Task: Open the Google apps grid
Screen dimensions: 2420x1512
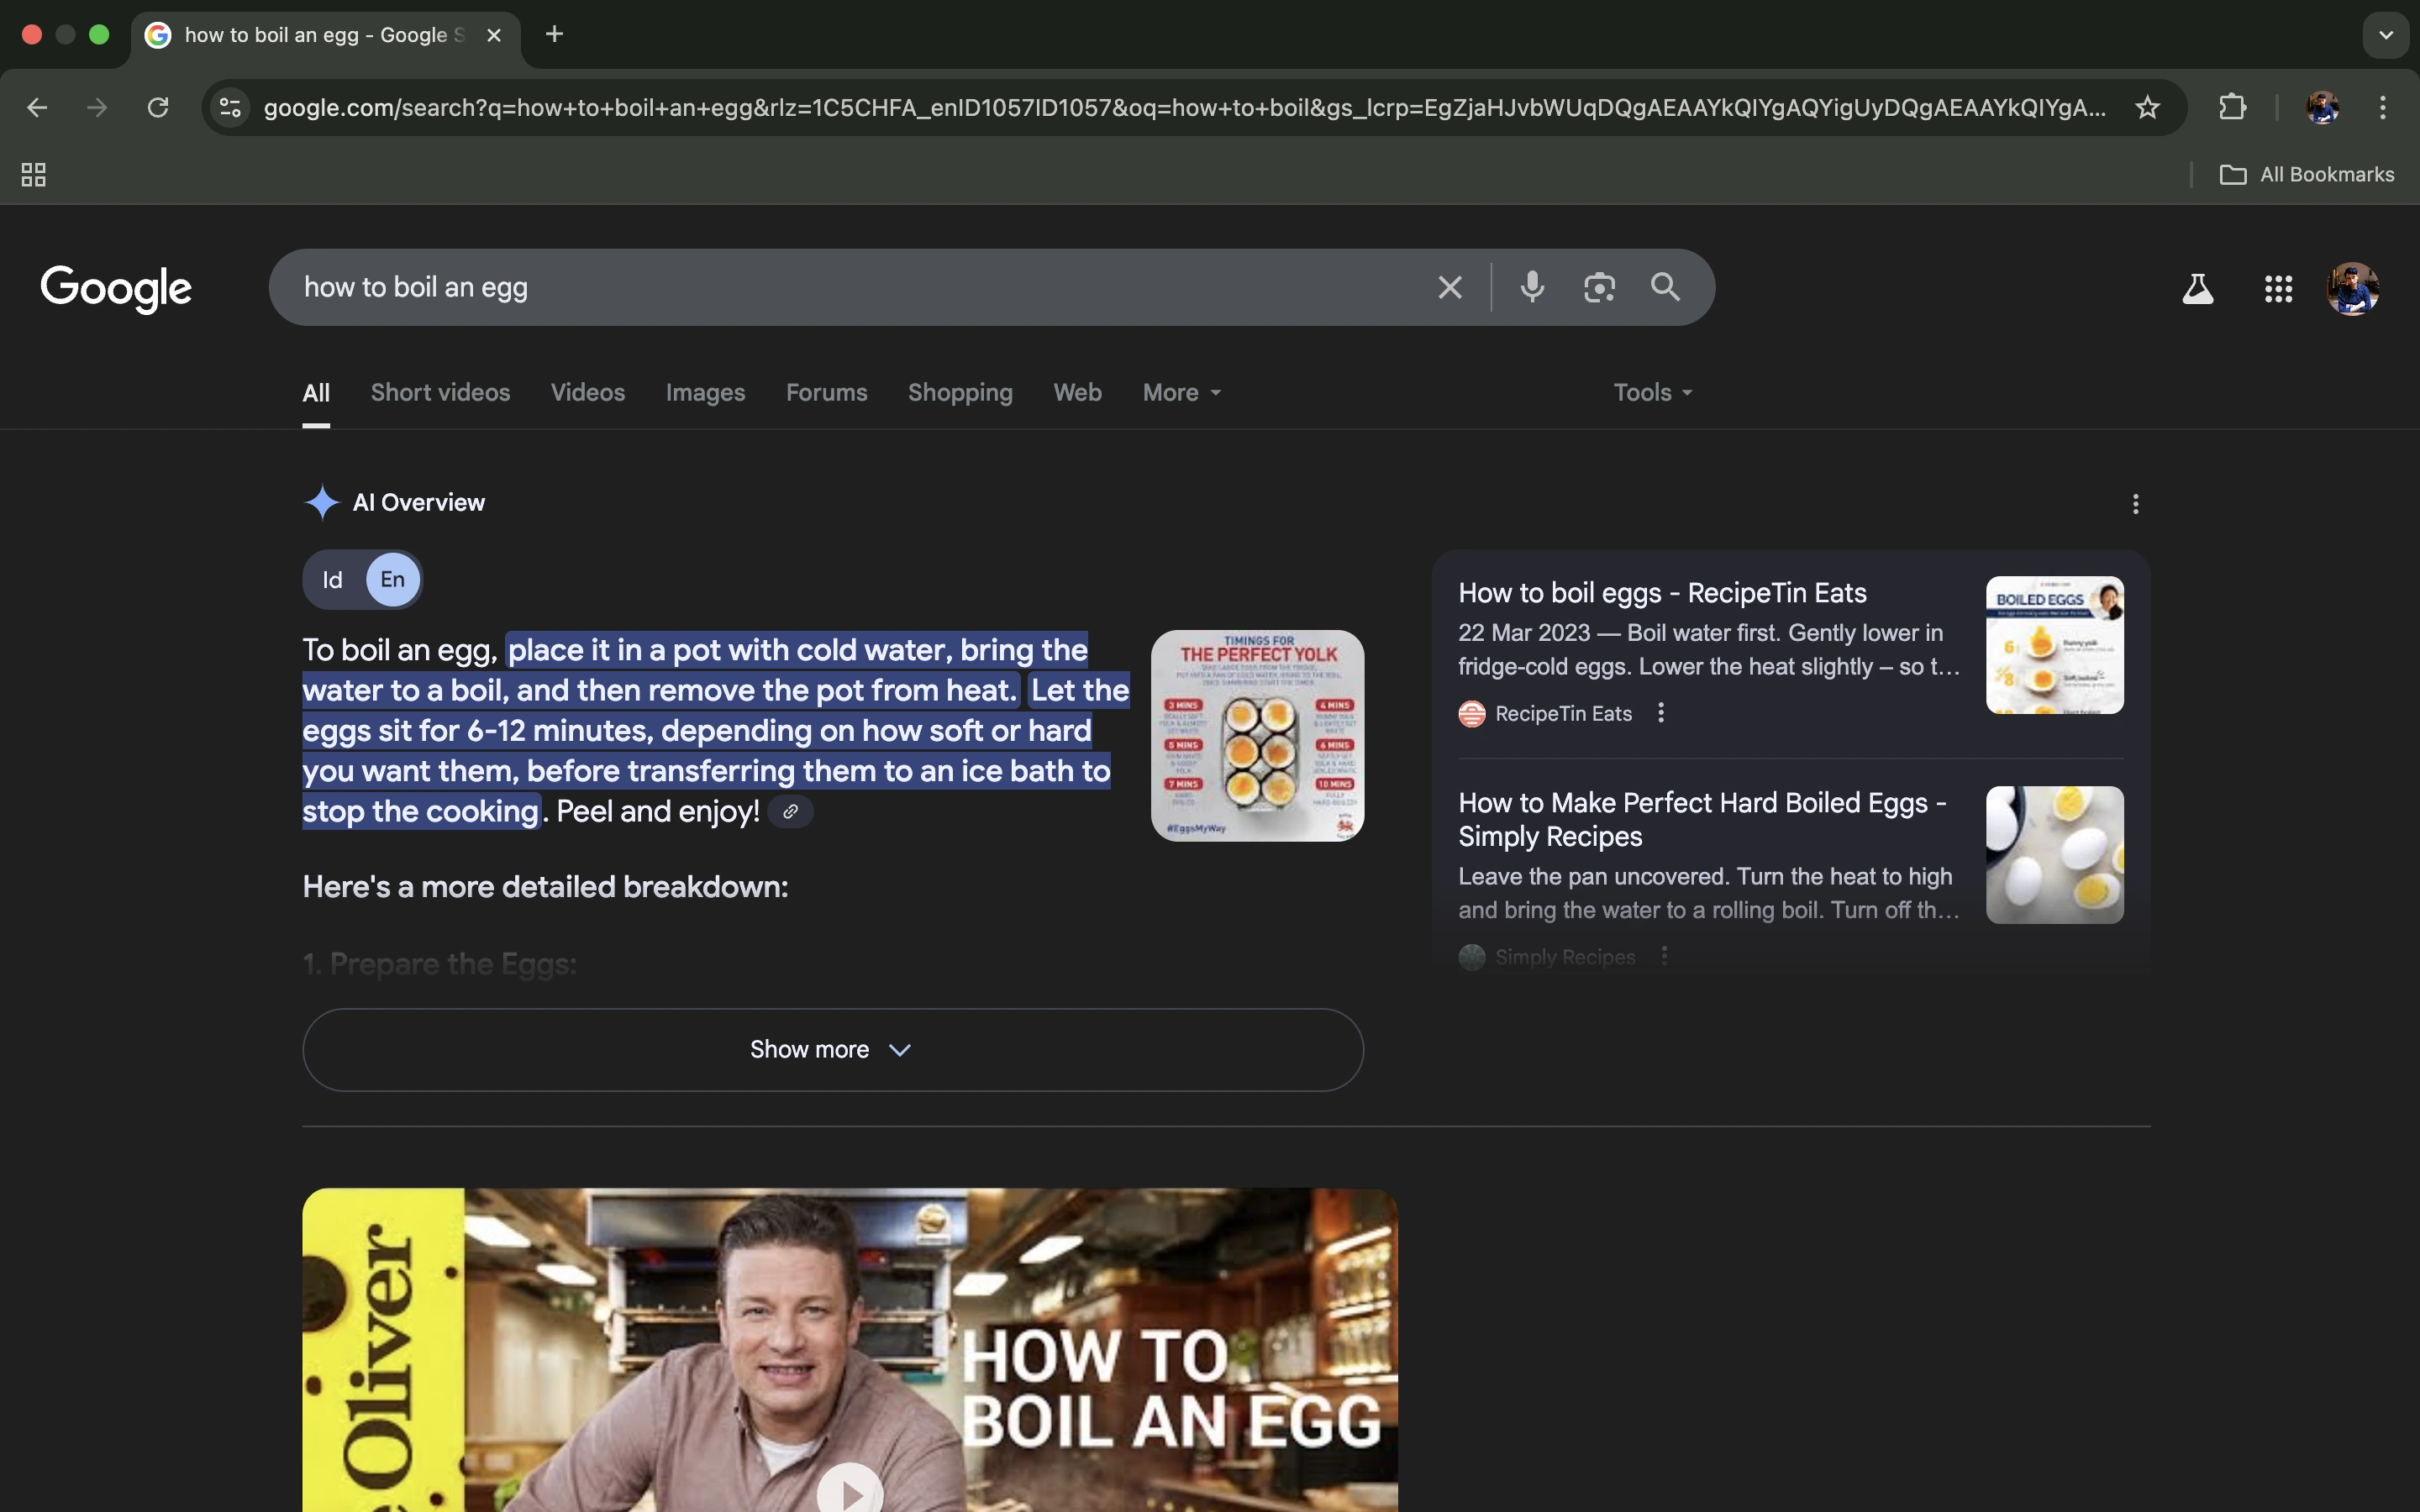Action: pyautogui.click(x=2278, y=289)
